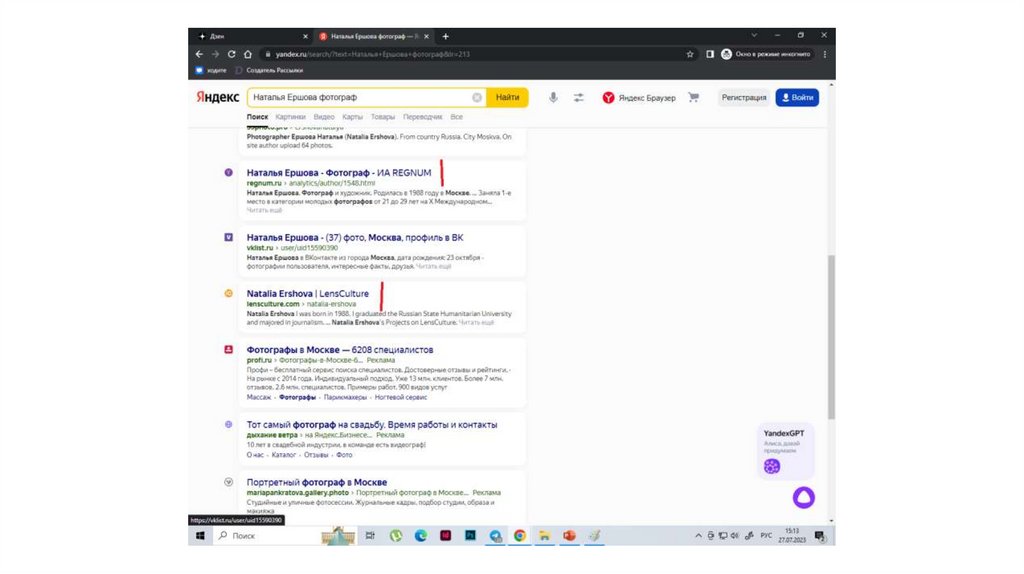Click the browser address bar URL

tap(372, 54)
